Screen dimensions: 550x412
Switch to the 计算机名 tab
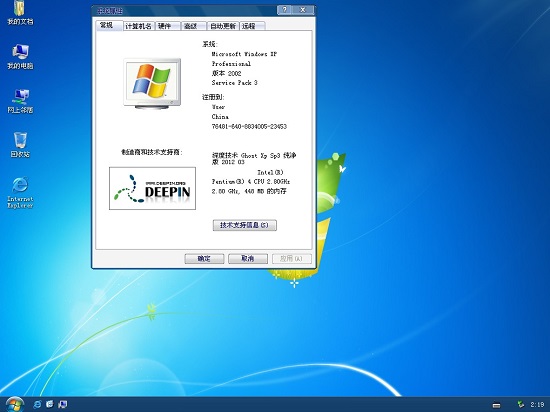[139, 26]
